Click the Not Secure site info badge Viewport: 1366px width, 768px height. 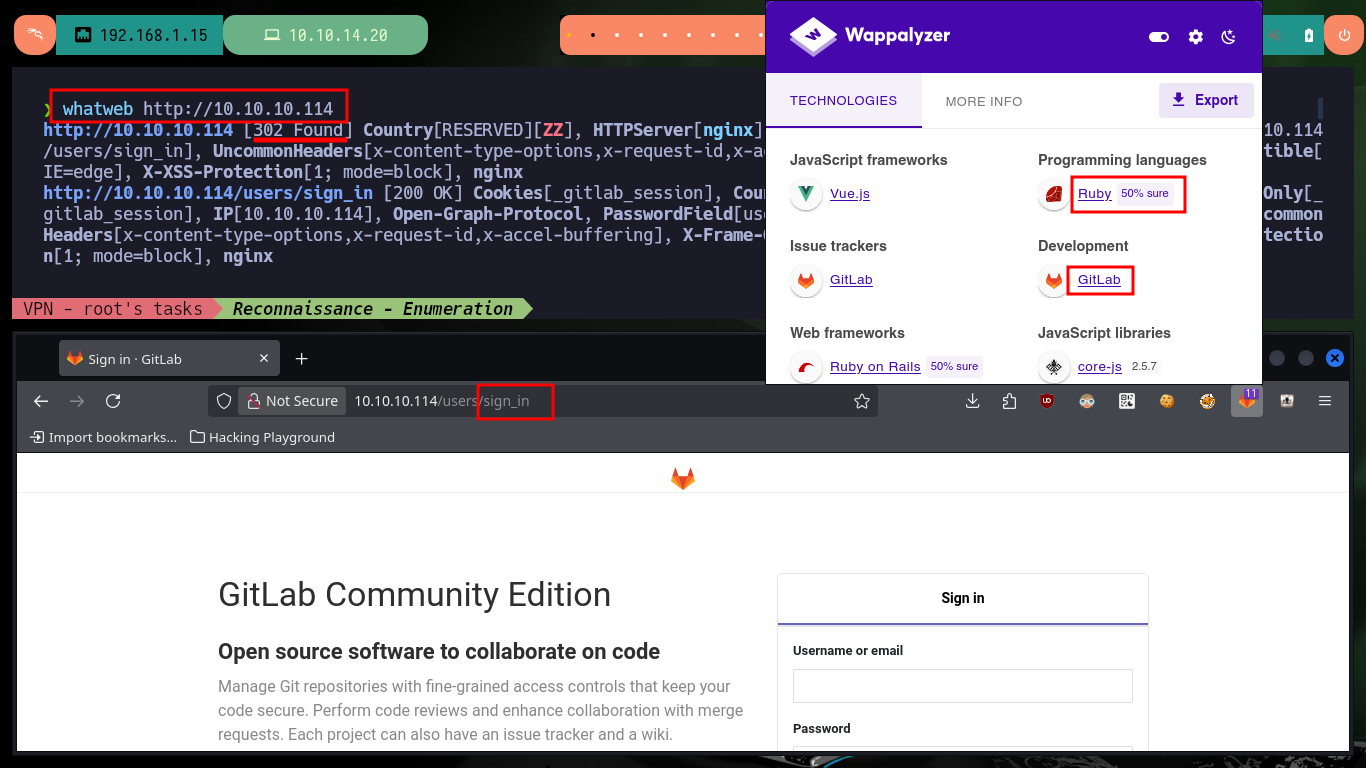292,401
